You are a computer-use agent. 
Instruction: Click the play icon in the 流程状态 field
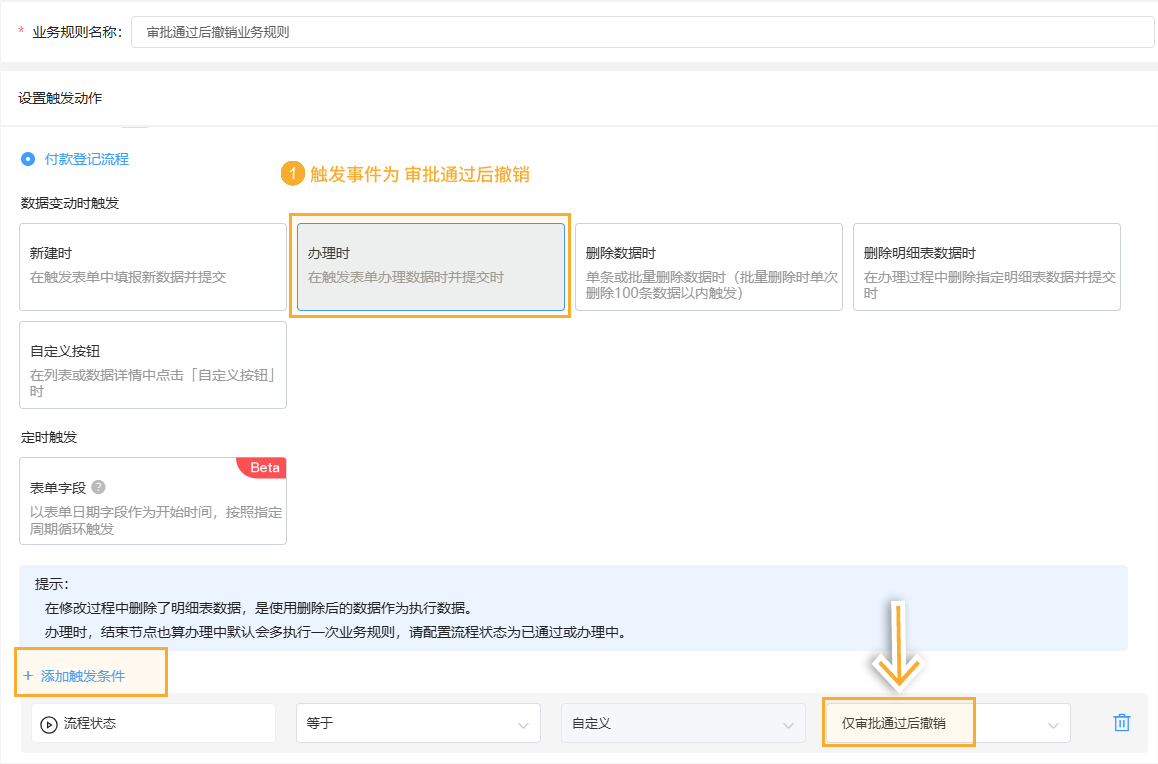[49, 724]
